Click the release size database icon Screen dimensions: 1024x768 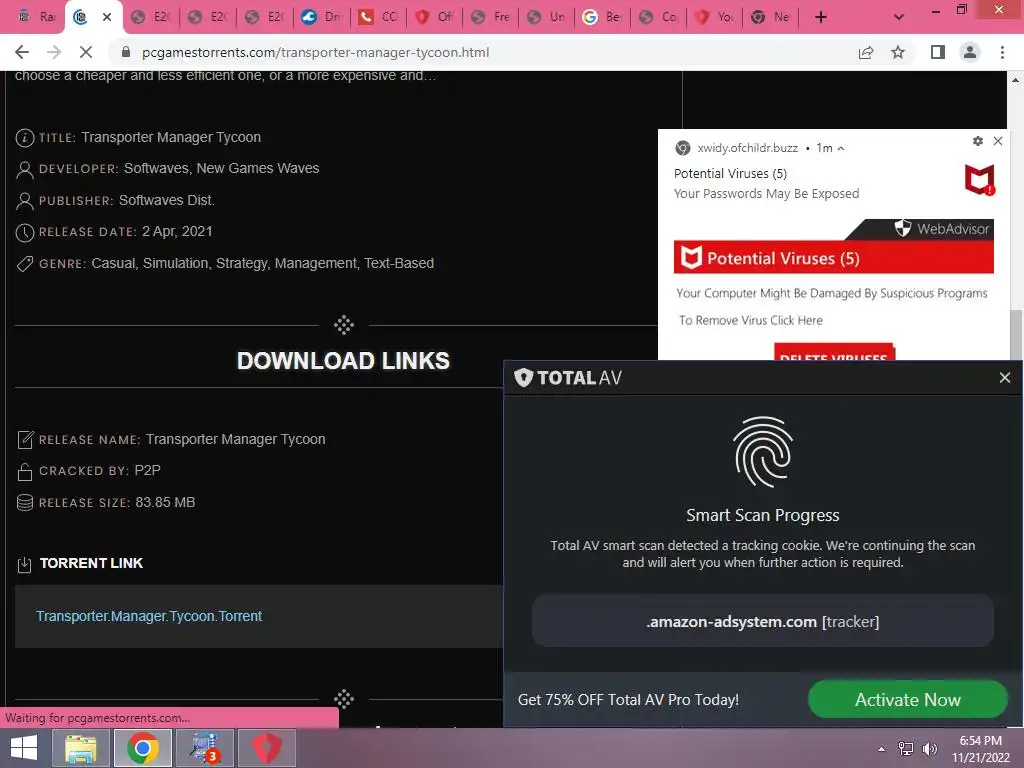(24, 503)
